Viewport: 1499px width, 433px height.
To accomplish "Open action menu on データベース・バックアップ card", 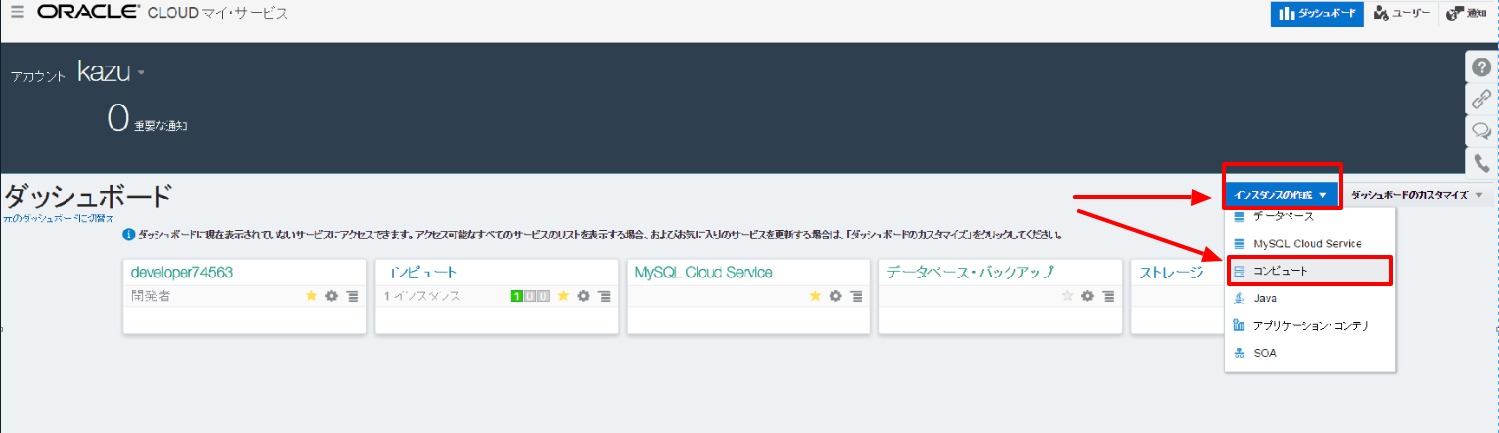I will [x=1109, y=296].
